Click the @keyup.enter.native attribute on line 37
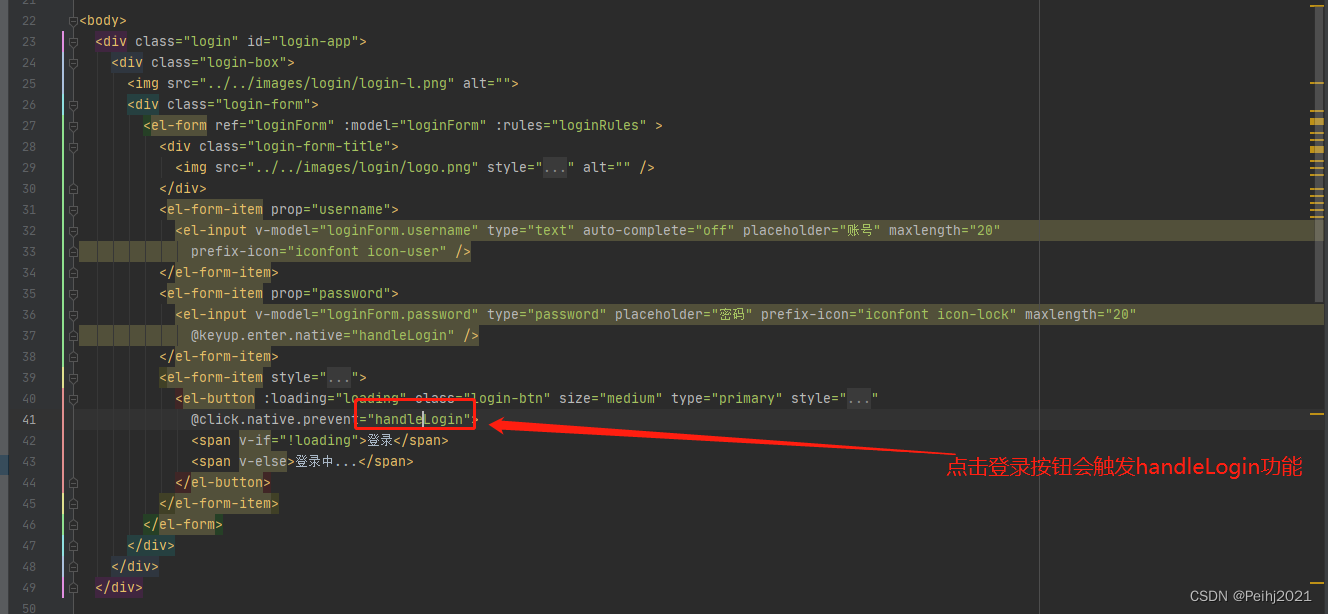The width and height of the screenshot is (1328, 614). pos(323,336)
